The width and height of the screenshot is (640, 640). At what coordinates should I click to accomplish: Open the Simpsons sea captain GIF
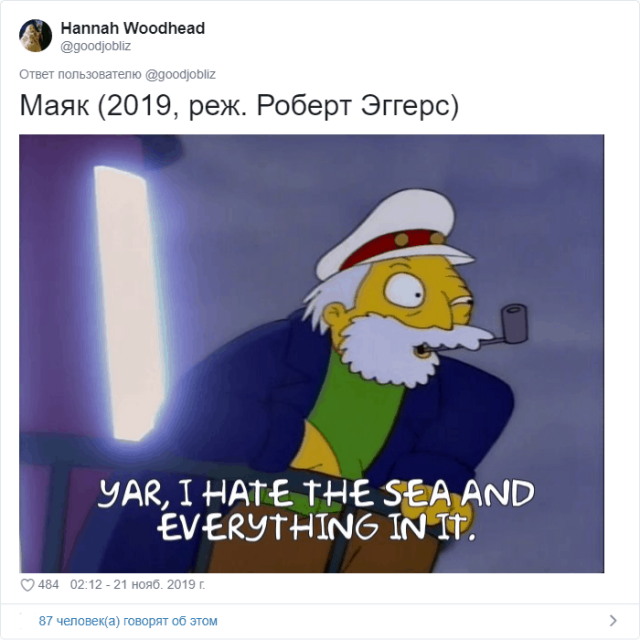tap(311, 353)
